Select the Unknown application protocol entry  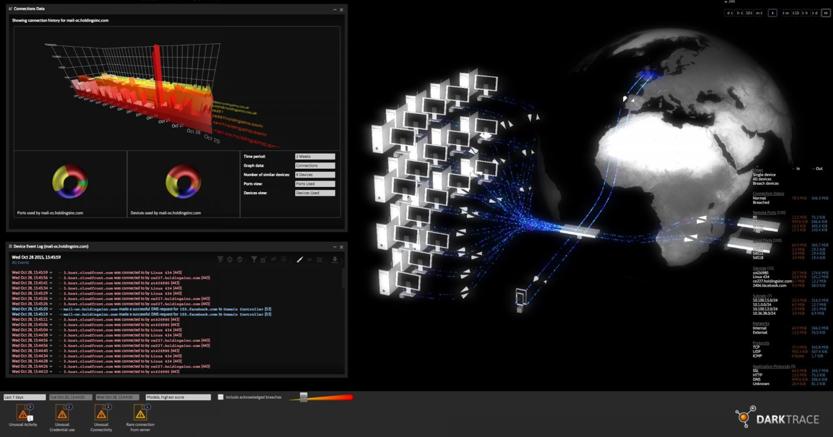click(x=761, y=383)
